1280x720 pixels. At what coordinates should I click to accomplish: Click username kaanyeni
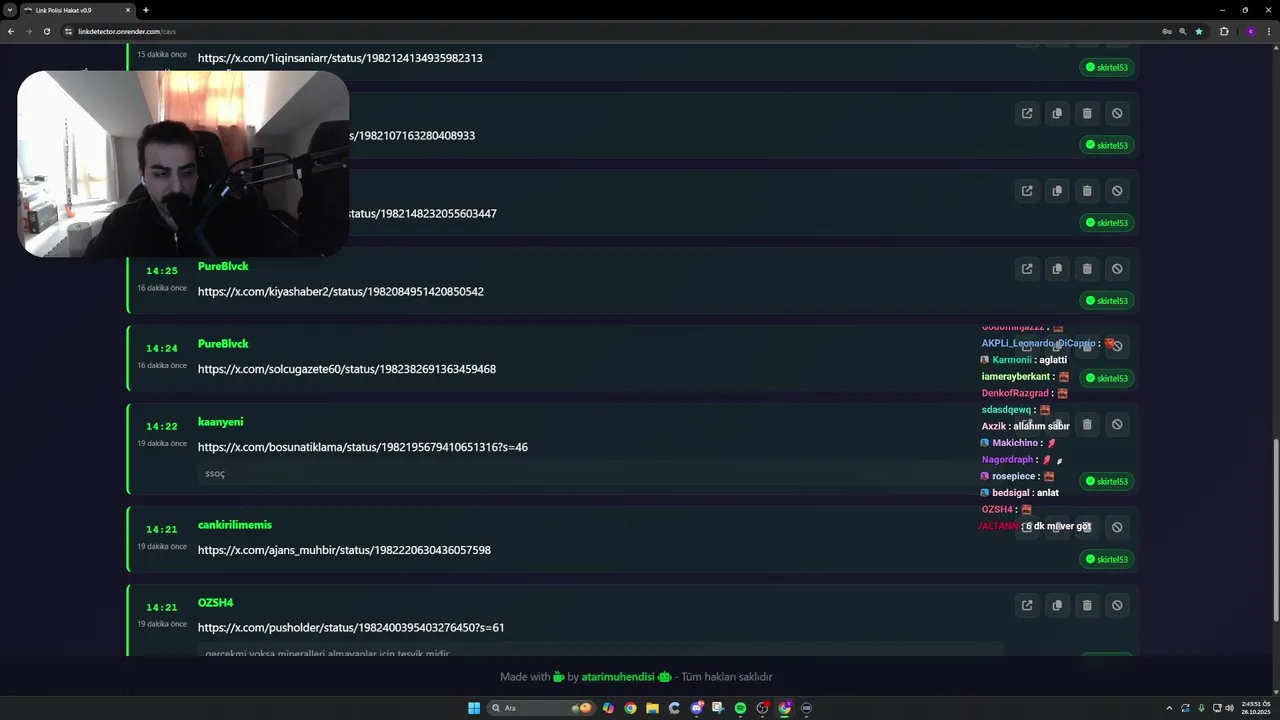[x=221, y=422]
